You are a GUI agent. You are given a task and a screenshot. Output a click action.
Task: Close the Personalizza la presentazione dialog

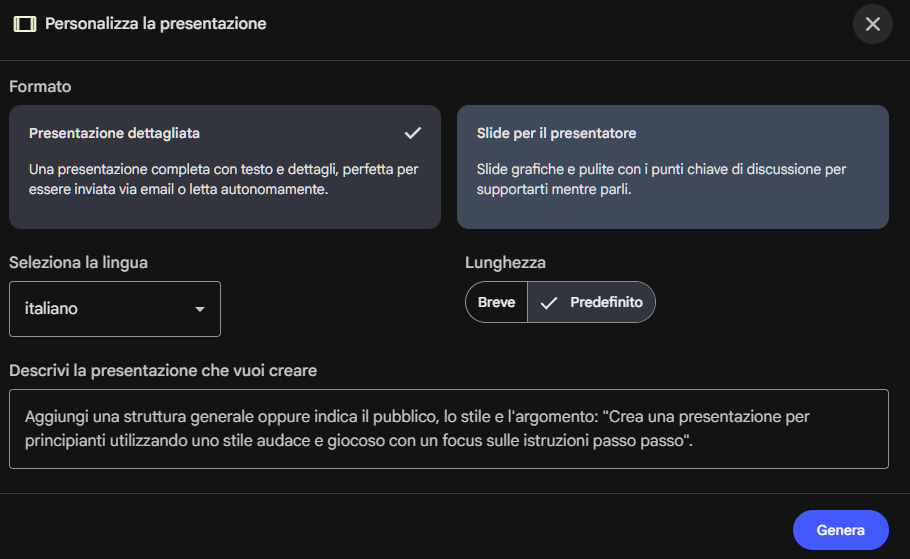[872, 24]
